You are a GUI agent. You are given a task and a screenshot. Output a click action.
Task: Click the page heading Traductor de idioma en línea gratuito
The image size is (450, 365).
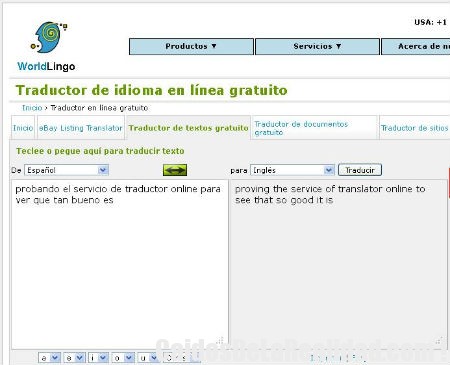pyautogui.click(x=151, y=90)
